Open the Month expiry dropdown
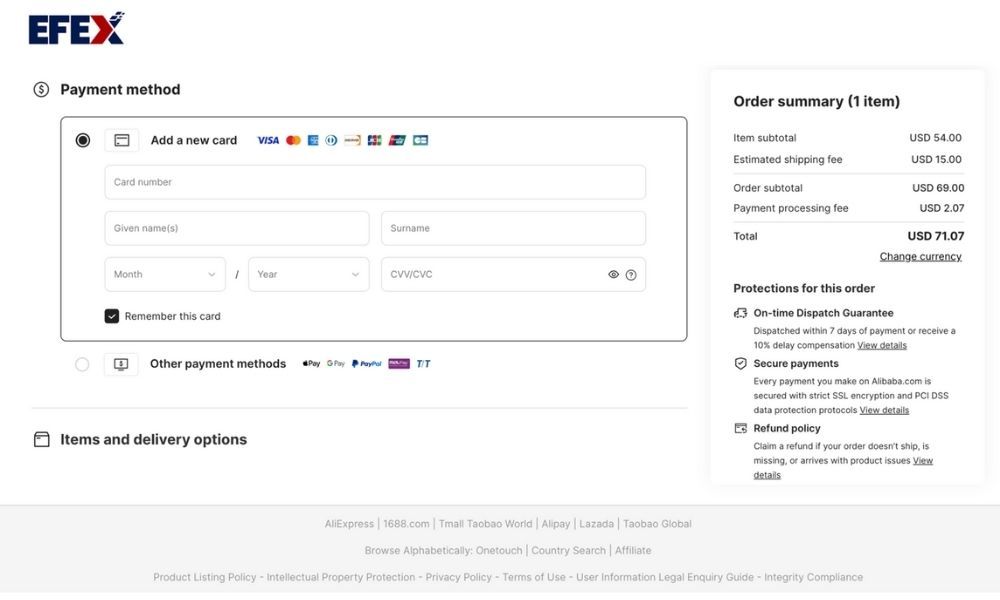The width and height of the screenshot is (1000, 600). click(x=165, y=274)
